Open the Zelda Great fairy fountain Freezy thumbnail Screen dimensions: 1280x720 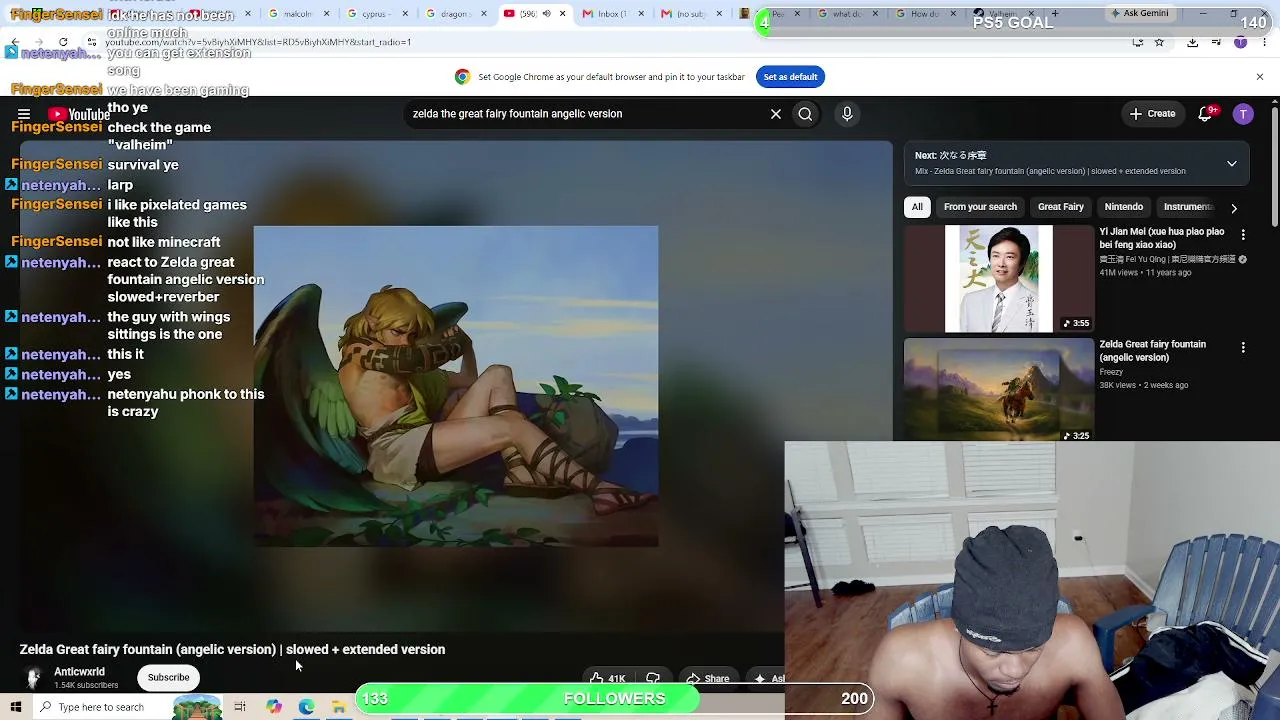(999, 389)
